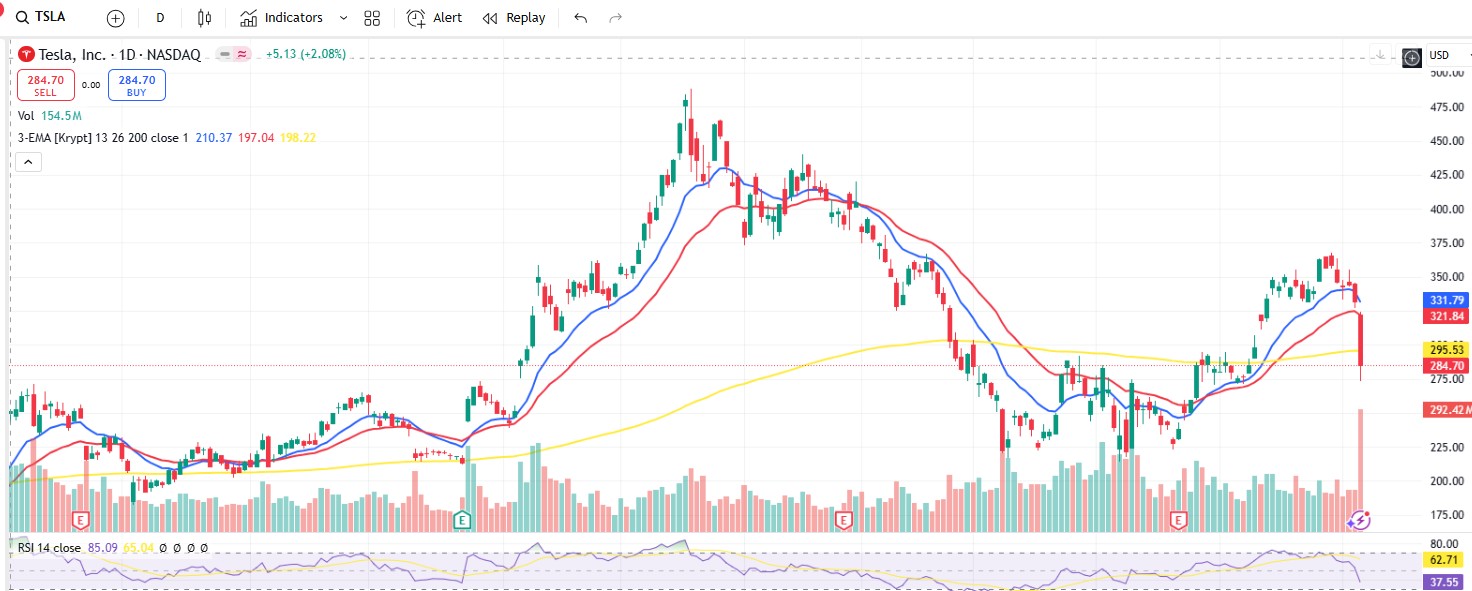Open the candlestick chart style picker
This screenshot has height=591, width=1472.
tap(205, 18)
